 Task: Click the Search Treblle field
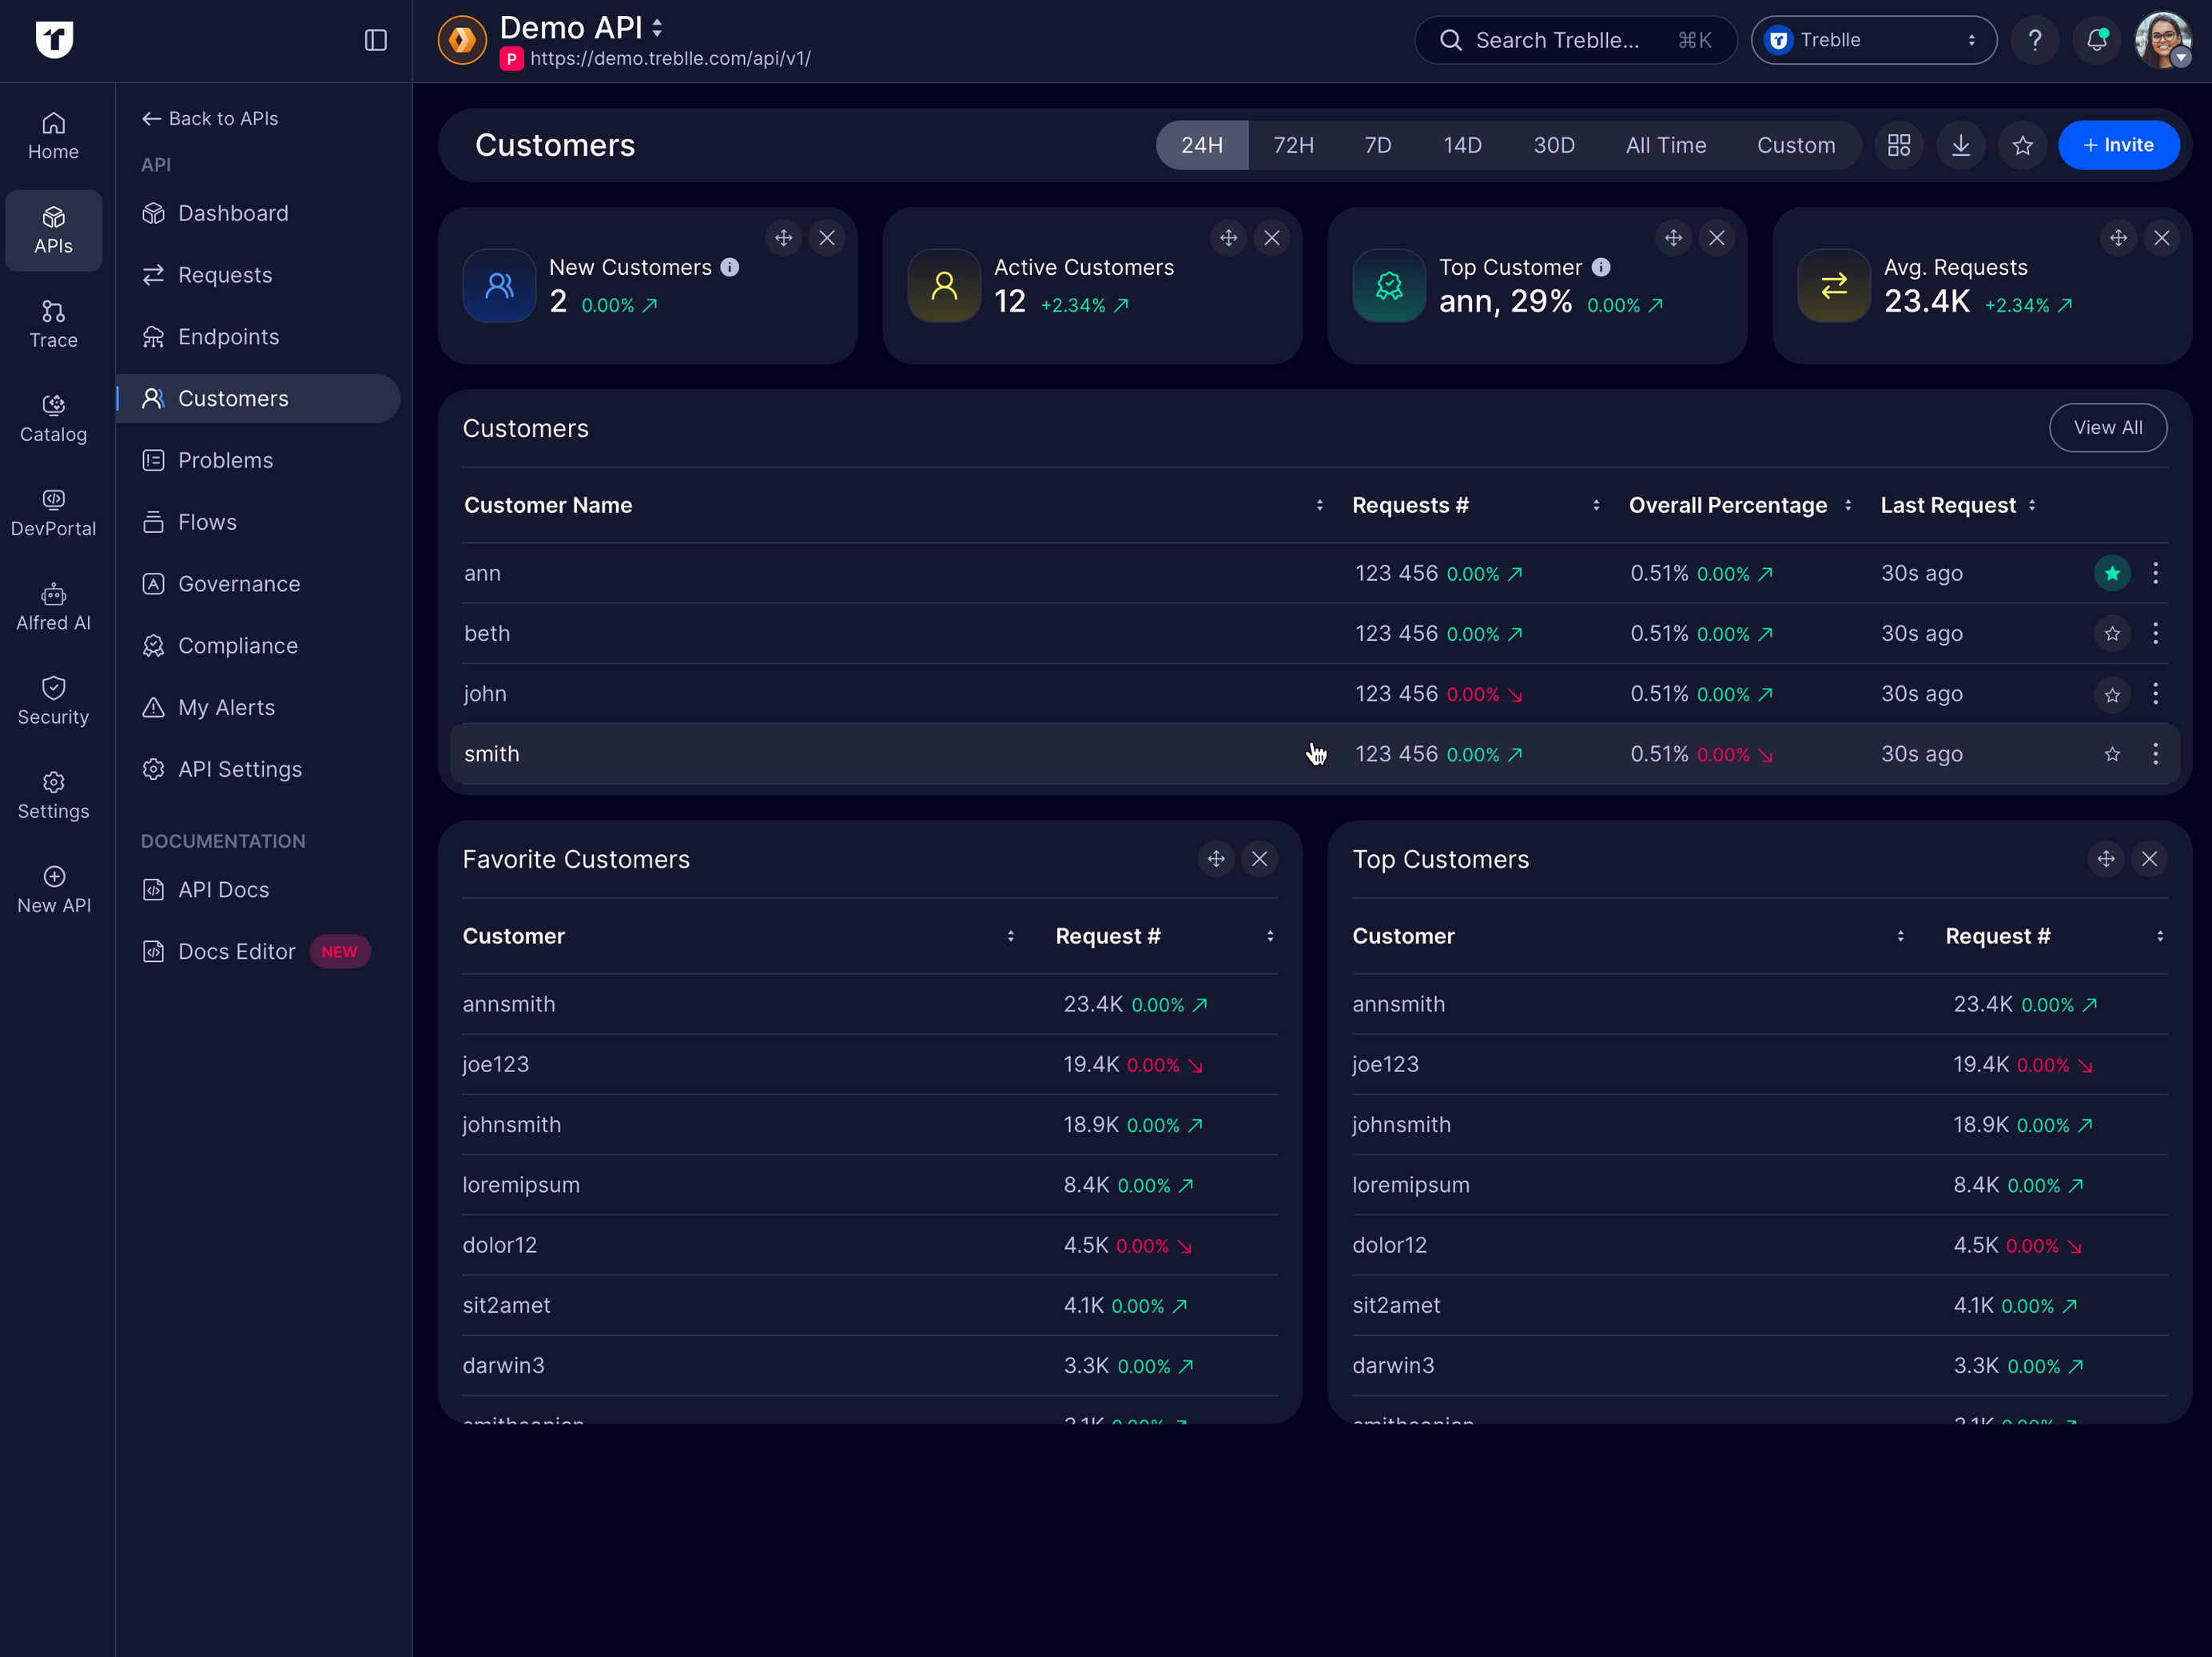[1574, 40]
